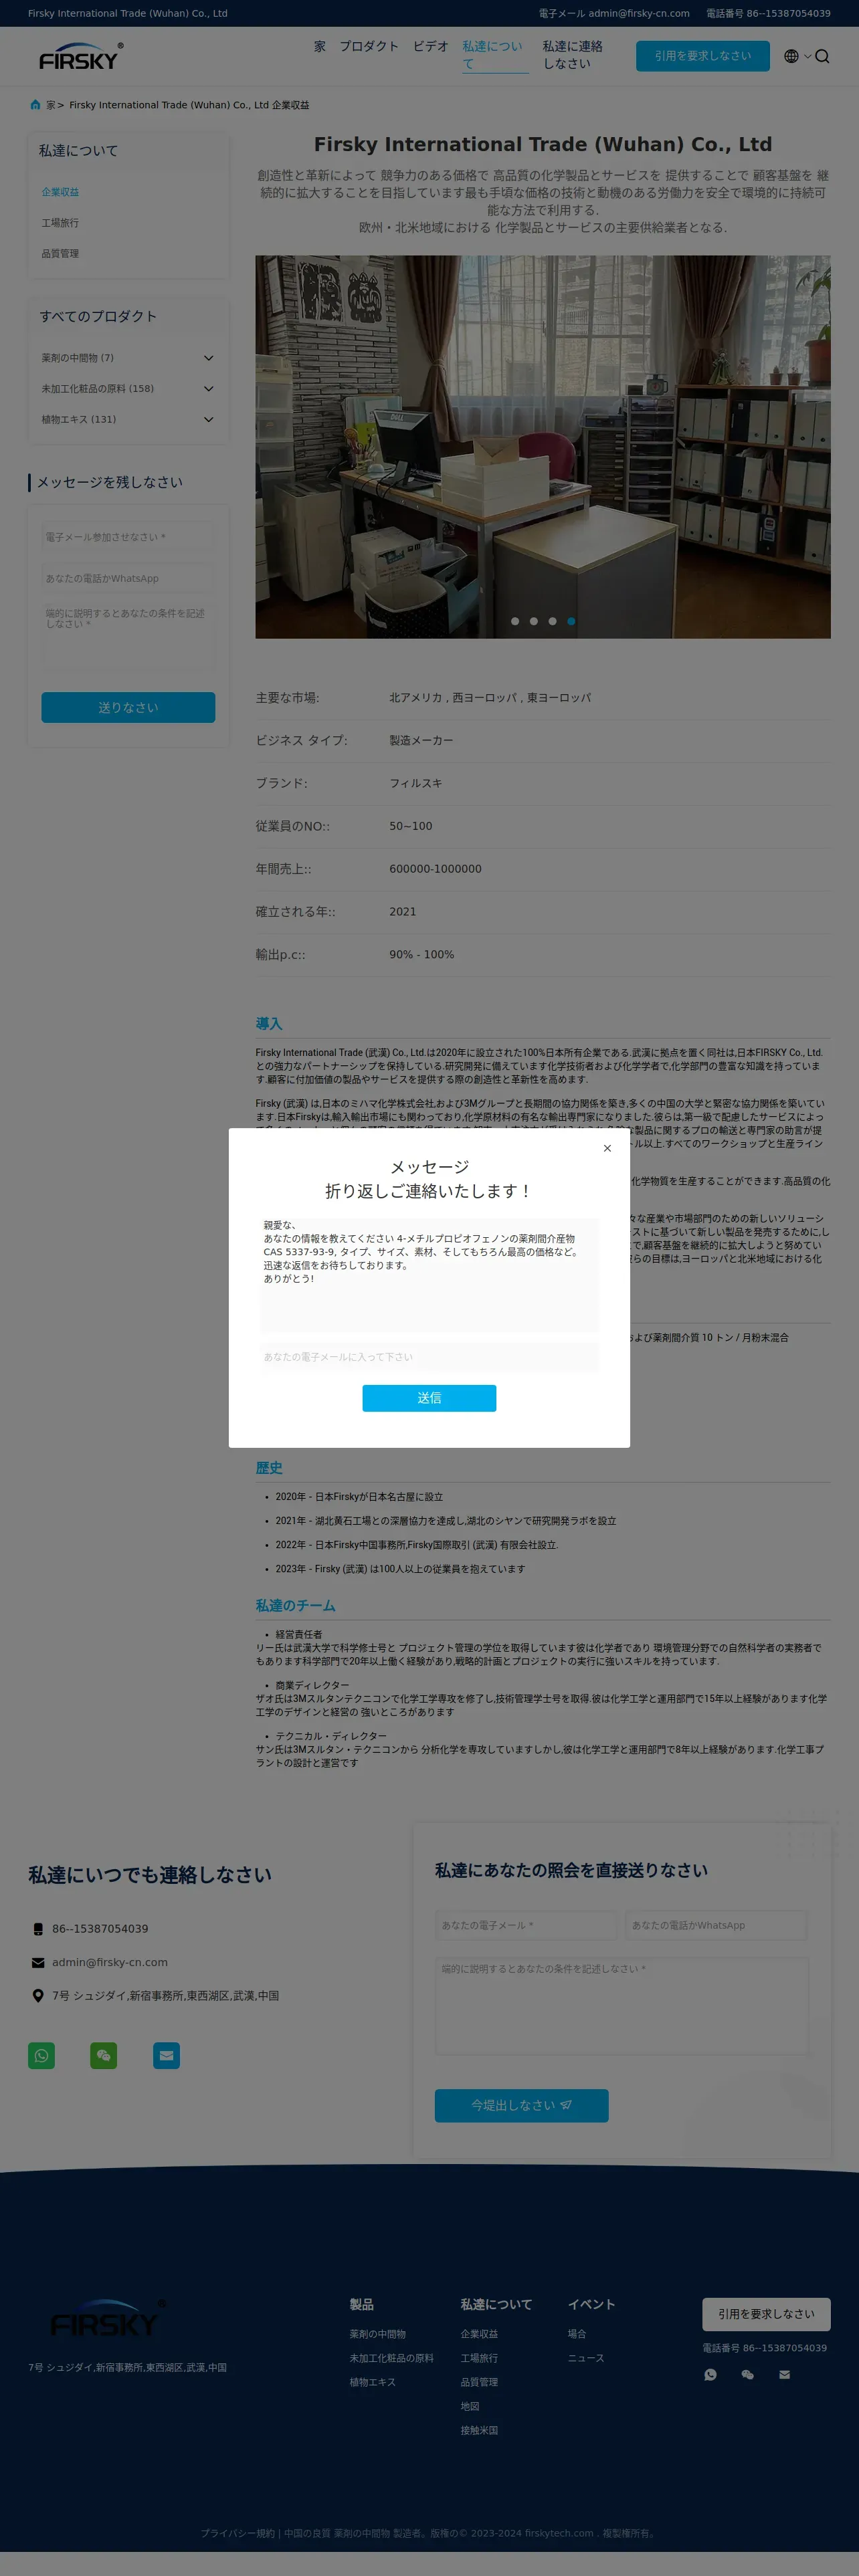Click the 今提出しなさい submit button
The width and height of the screenshot is (859, 2576).
(521, 2105)
